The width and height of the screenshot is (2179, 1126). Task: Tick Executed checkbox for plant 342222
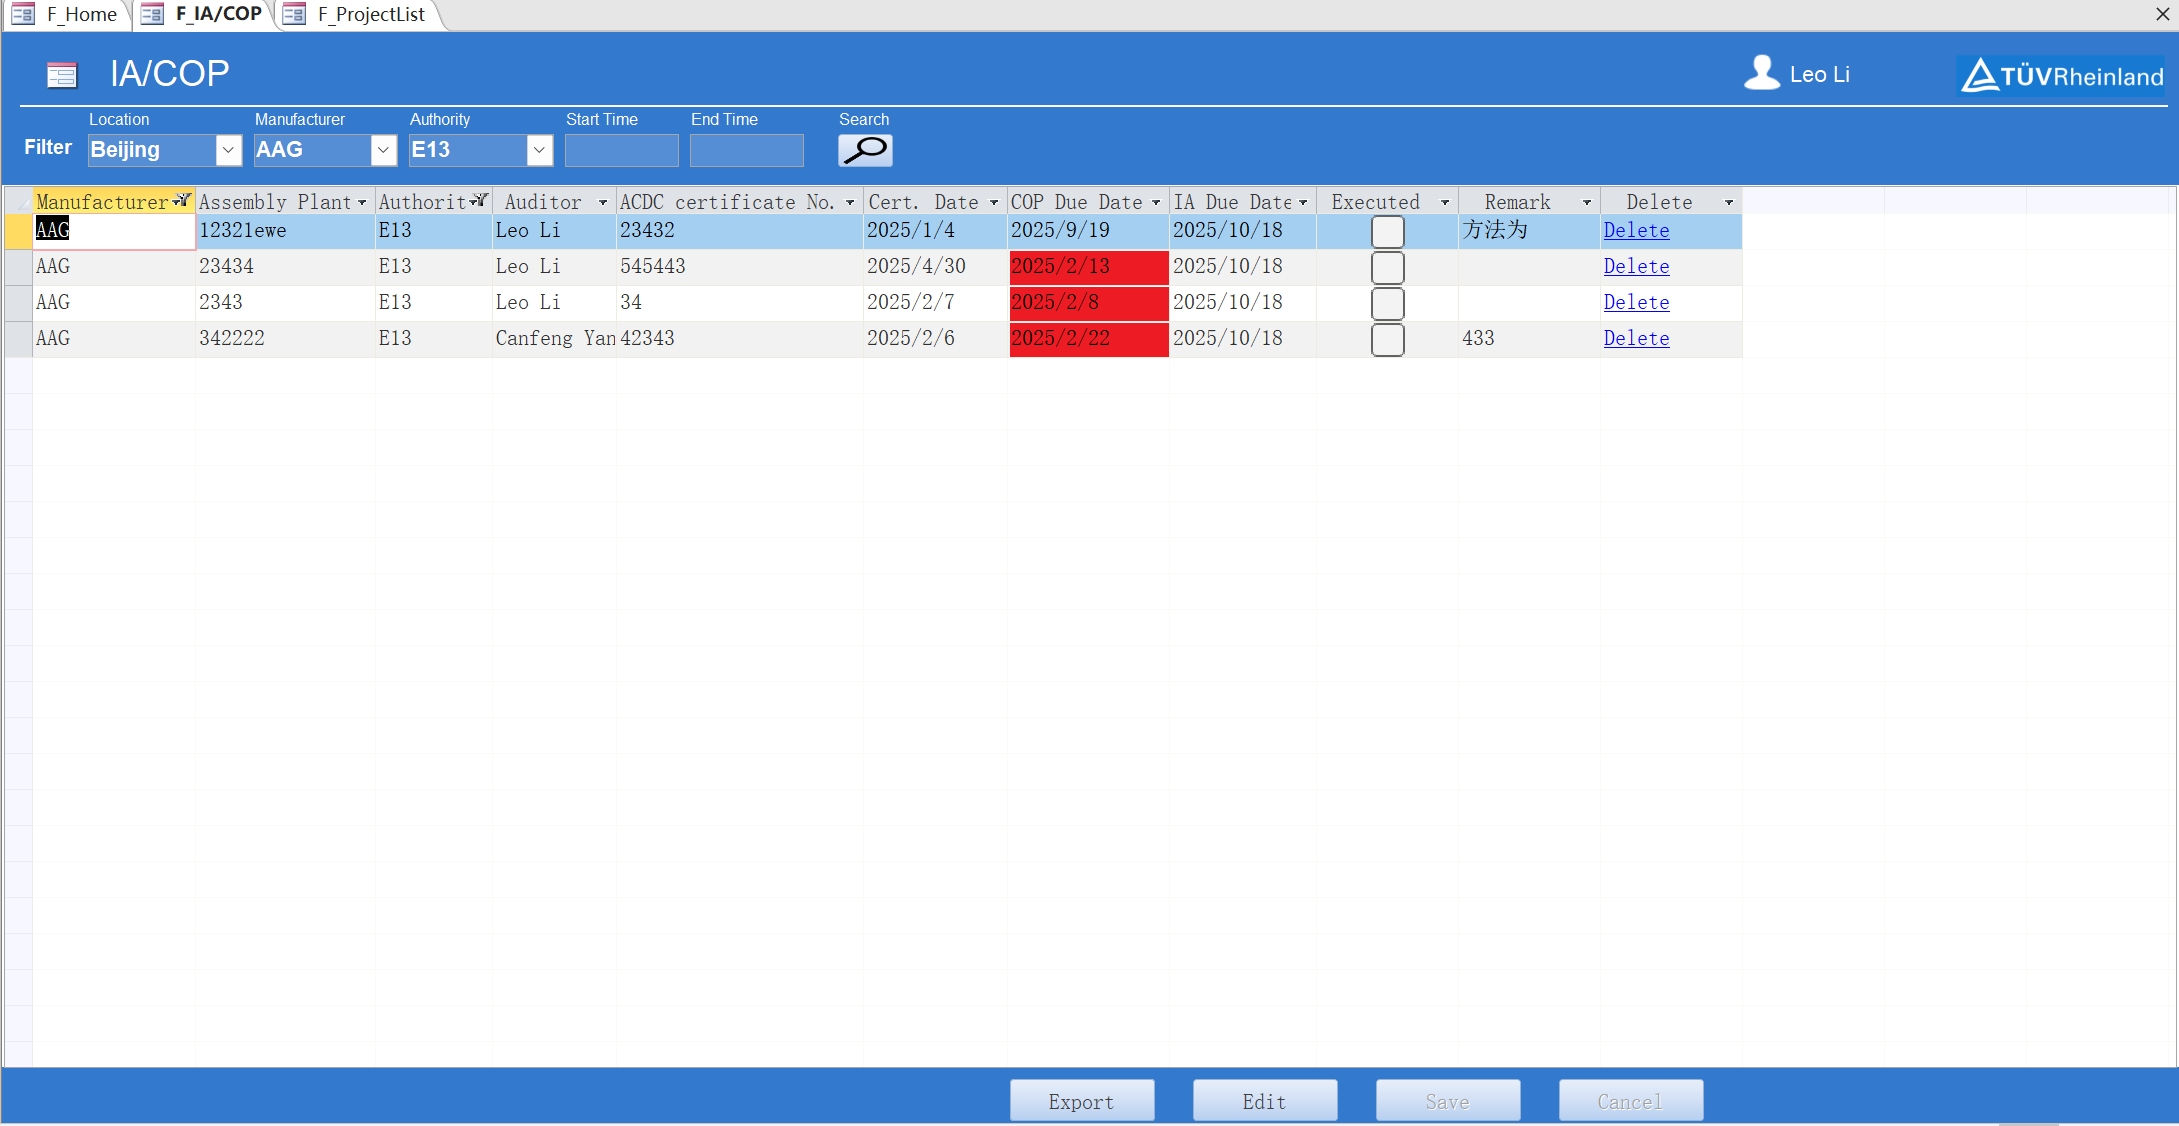click(1387, 339)
